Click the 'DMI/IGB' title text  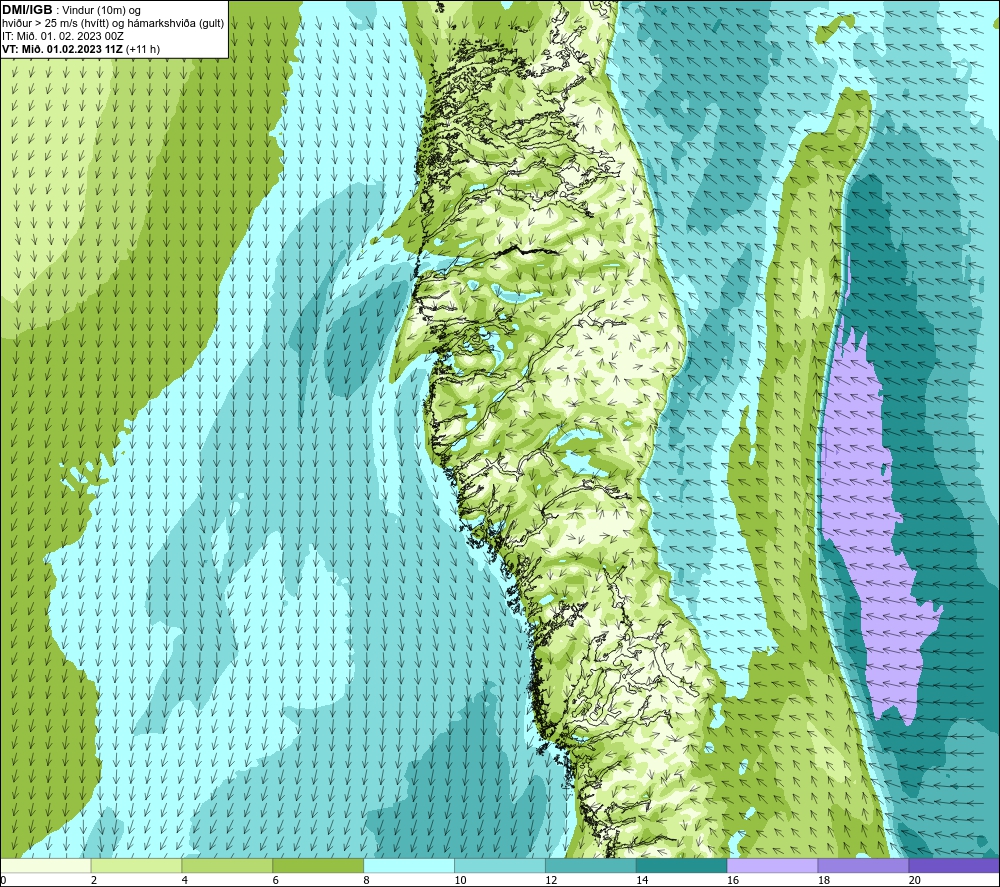27,10
